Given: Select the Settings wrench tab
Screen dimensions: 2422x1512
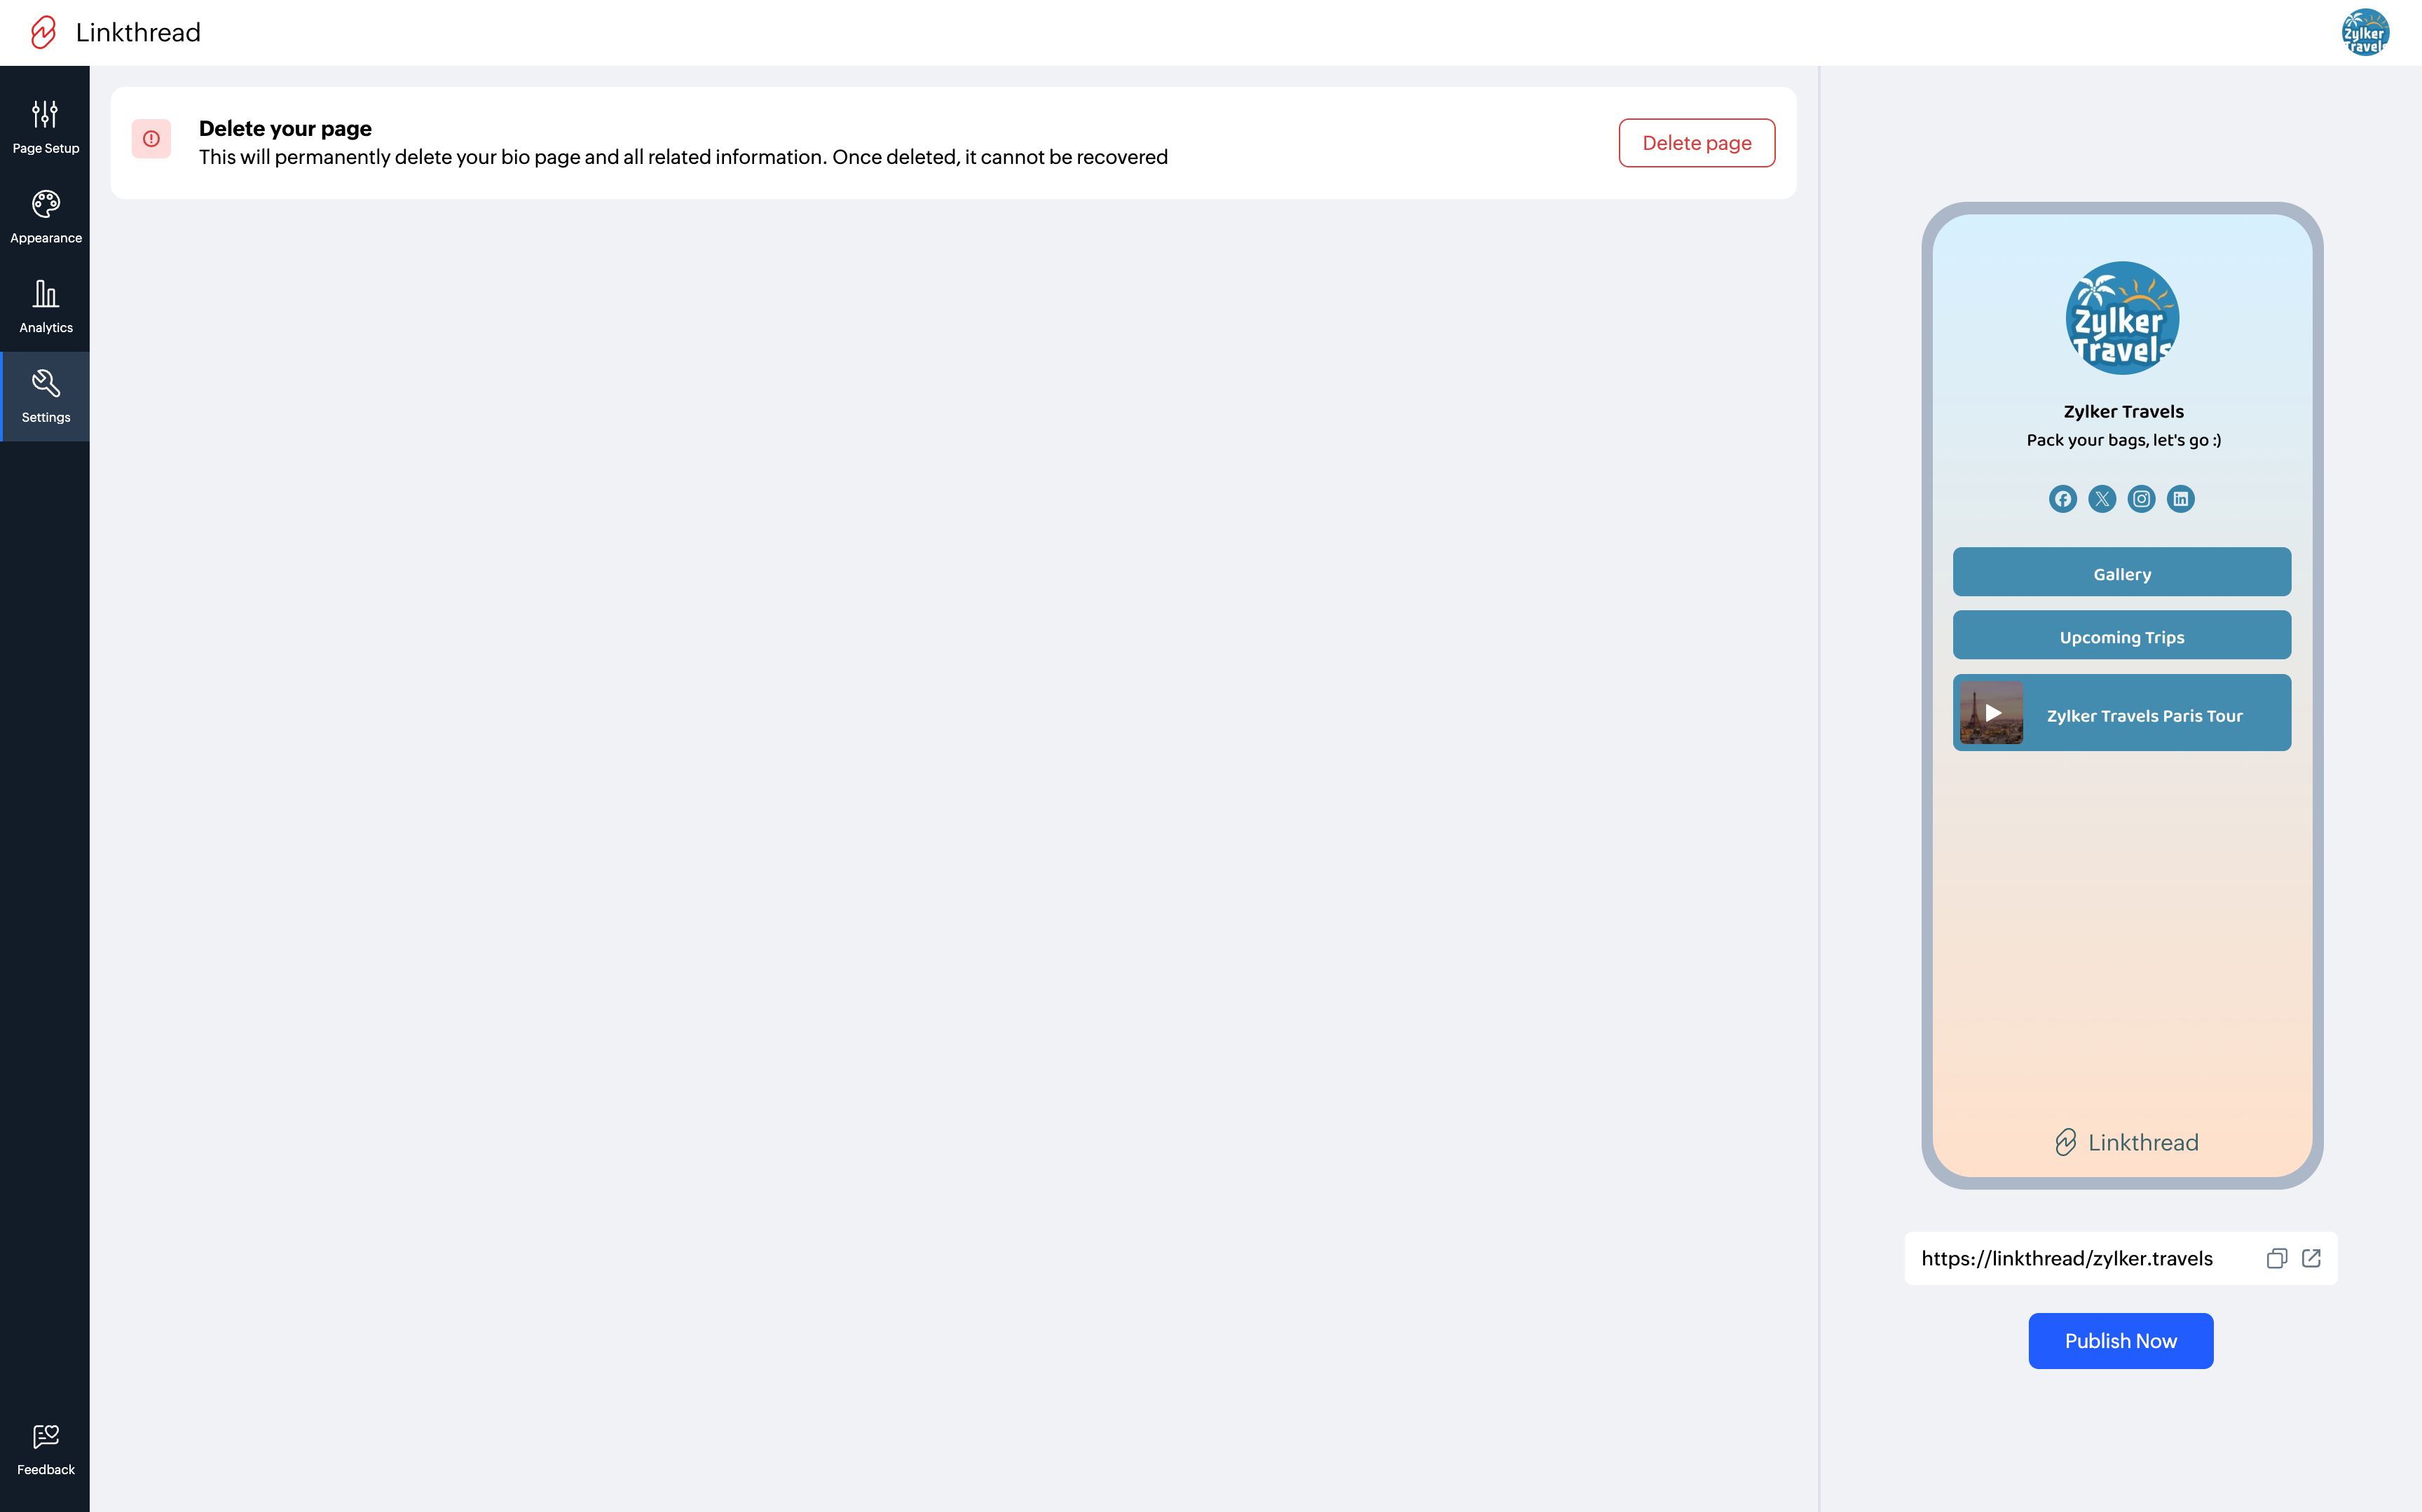Looking at the screenshot, I should pyautogui.click(x=45, y=396).
